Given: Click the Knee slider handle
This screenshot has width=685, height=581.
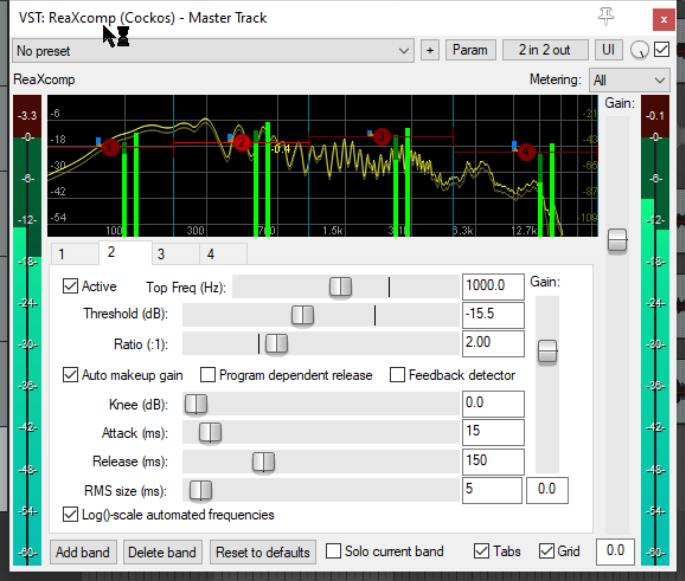Looking at the screenshot, I should [x=196, y=404].
